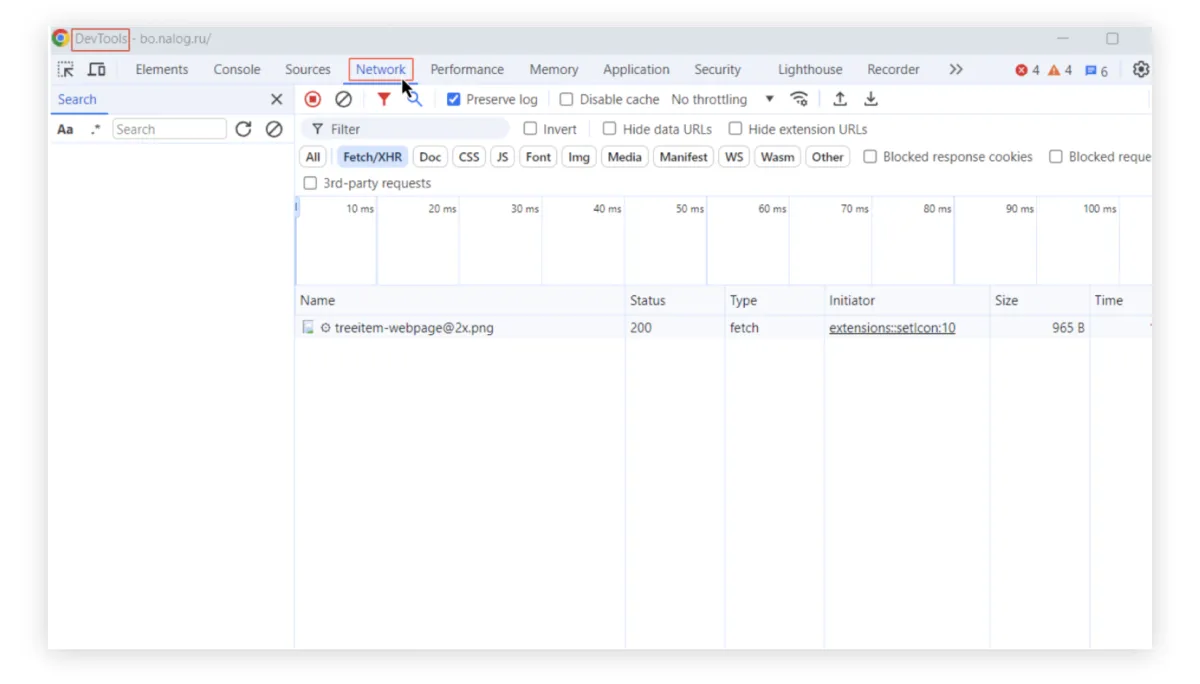This screenshot has width=1200, height=684.
Task: Select the Img request type filter
Action: pos(578,157)
